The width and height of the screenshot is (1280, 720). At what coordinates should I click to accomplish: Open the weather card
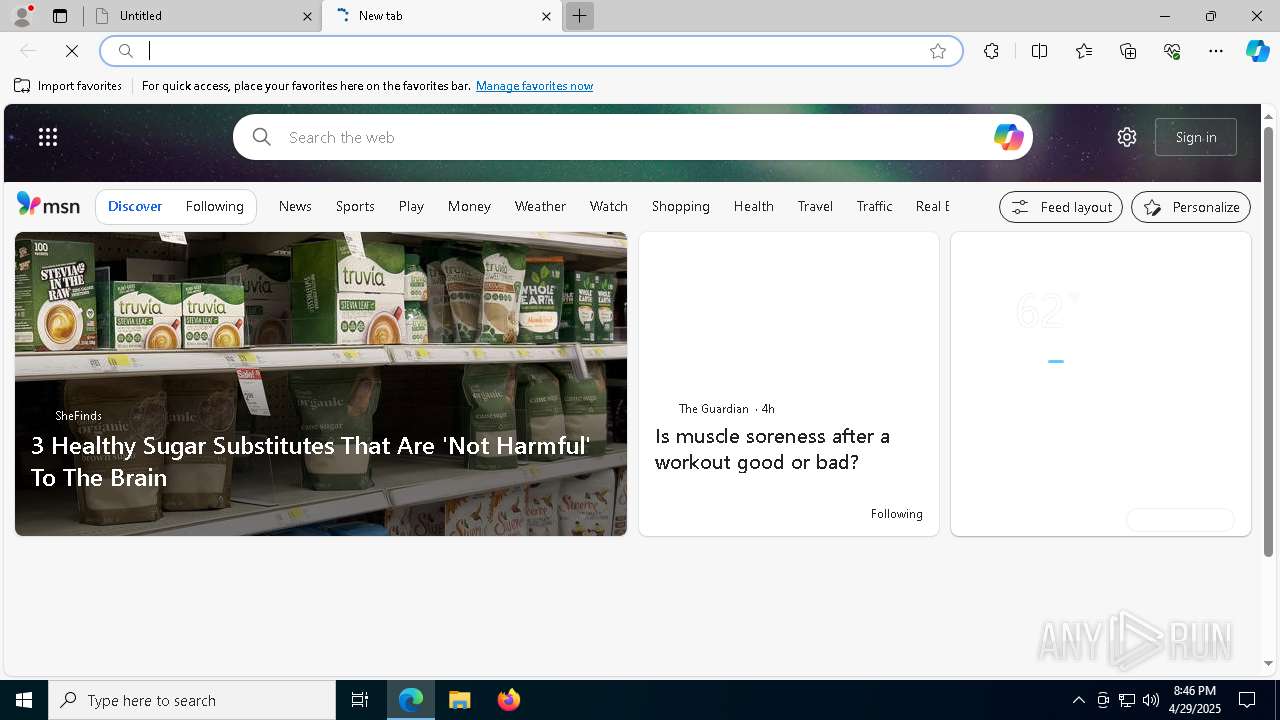click(x=1101, y=384)
